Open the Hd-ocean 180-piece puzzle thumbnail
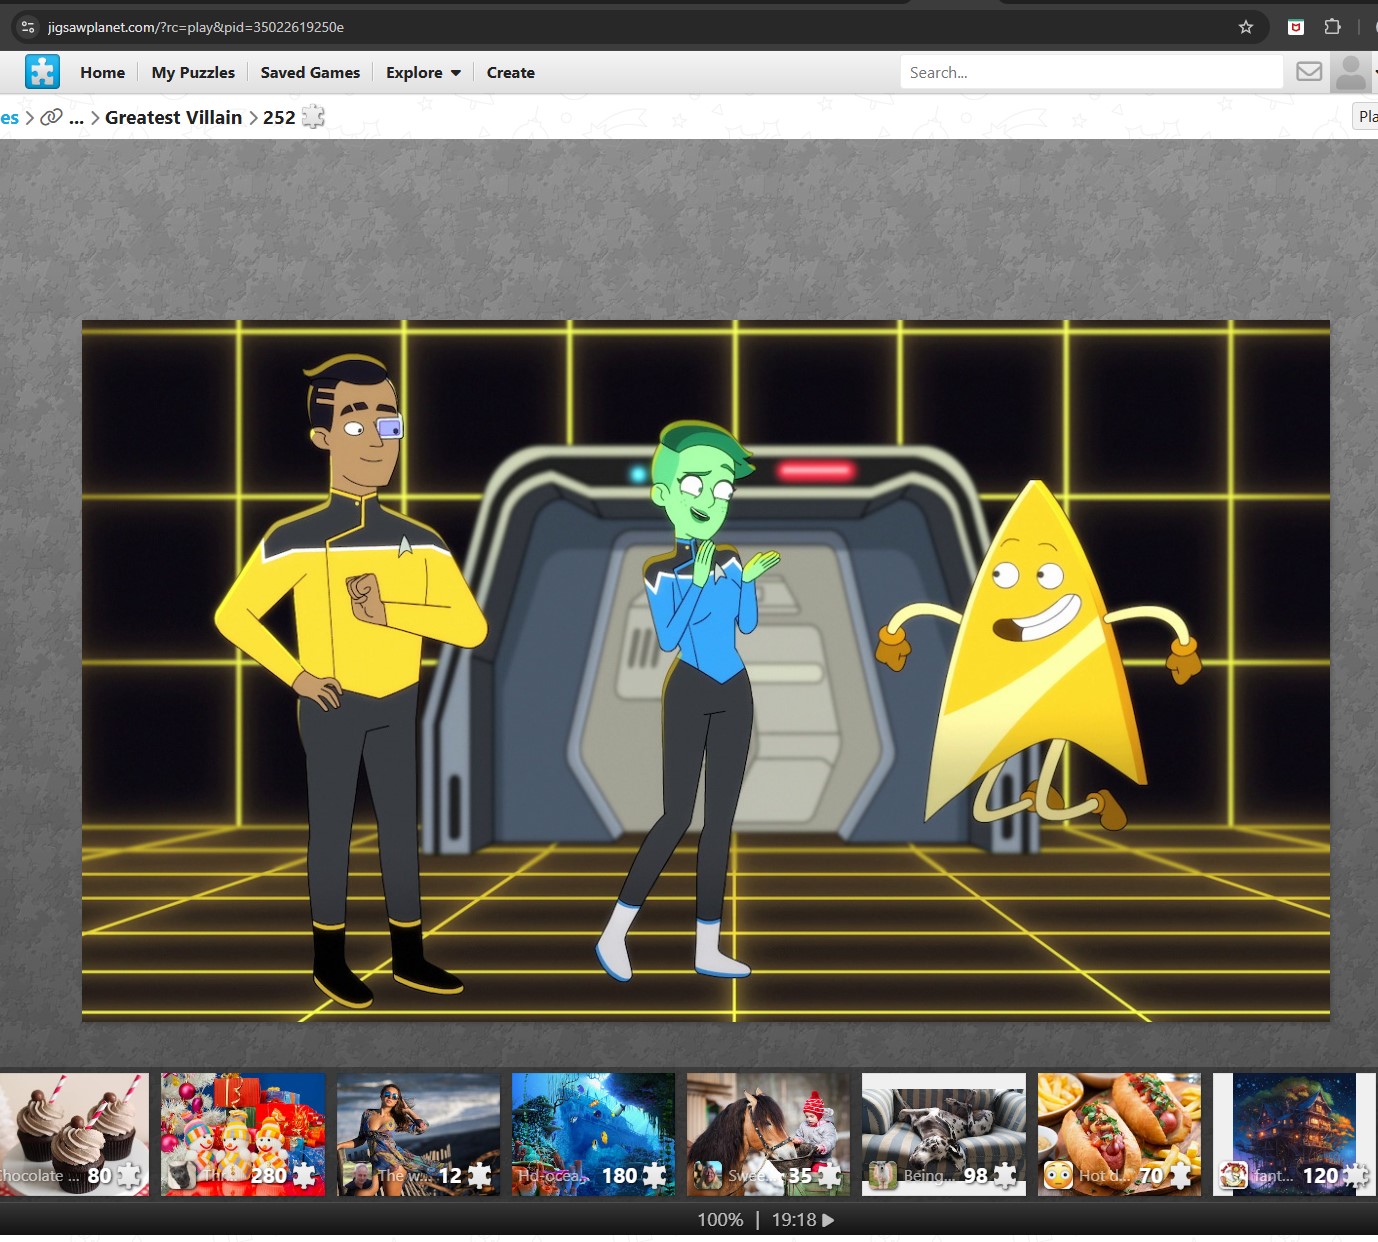The width and height of the screenshot is (1378, 1242). click(593, 1134)
